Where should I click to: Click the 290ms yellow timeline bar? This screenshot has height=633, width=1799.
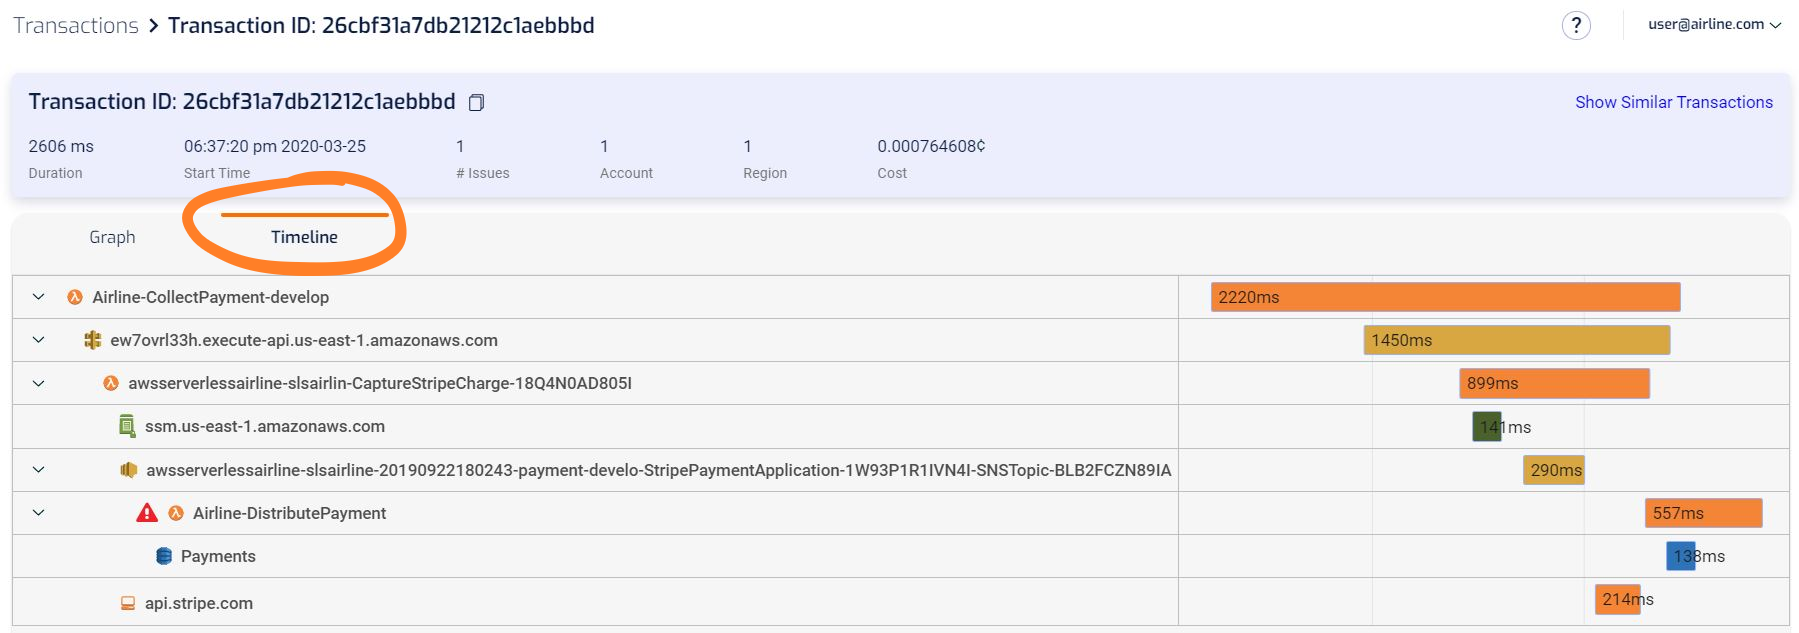[x=1554, y=470]
